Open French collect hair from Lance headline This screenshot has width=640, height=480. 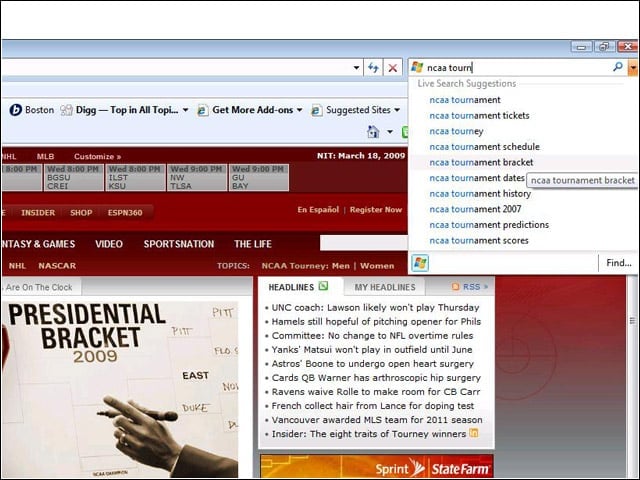[373, 406]
